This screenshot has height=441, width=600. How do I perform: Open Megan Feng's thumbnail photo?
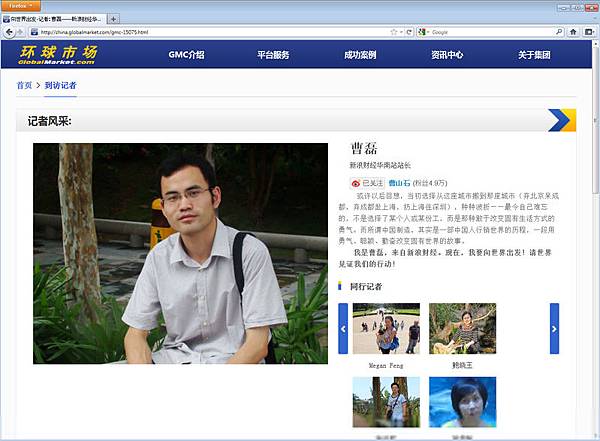(386, 328)
